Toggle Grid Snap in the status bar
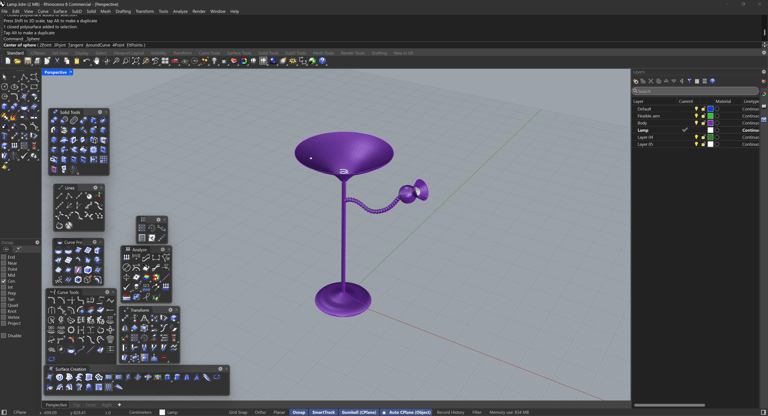Image resolution: width=768 pixels, height=416 pixels. [x=238, y=412]
